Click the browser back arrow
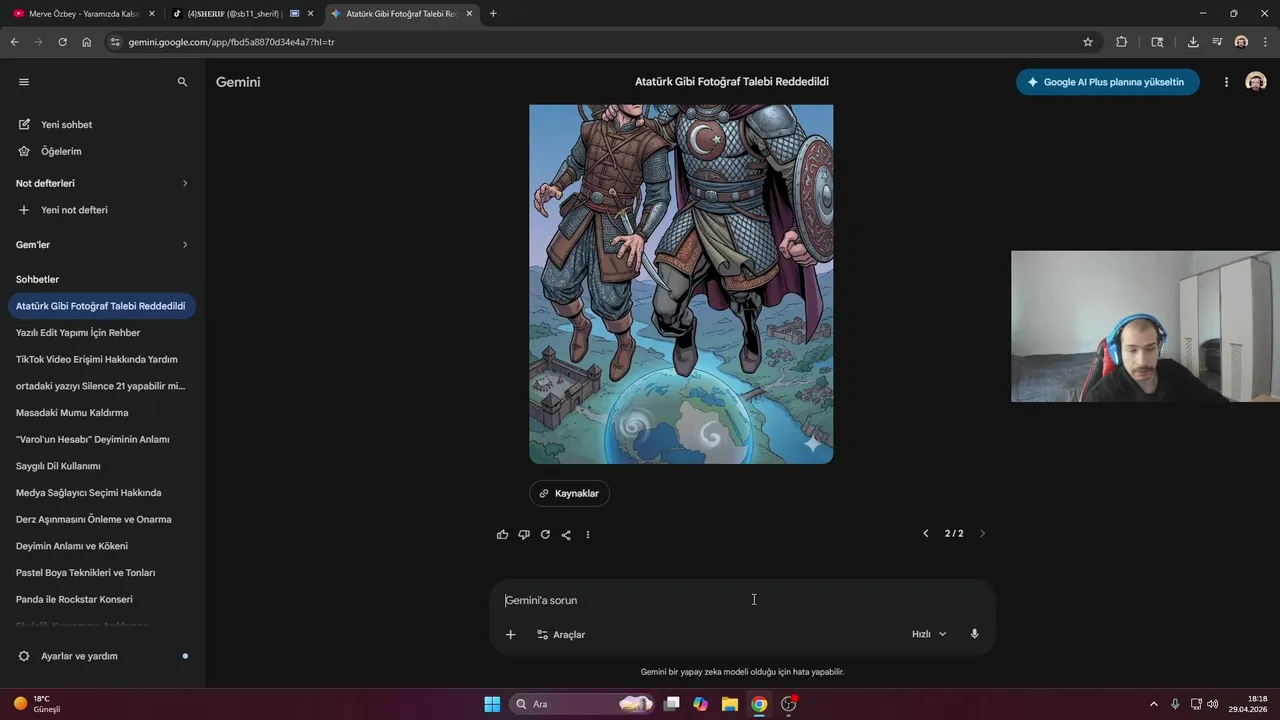This screenshot has width=1280, height=720. tap(14, 42)
